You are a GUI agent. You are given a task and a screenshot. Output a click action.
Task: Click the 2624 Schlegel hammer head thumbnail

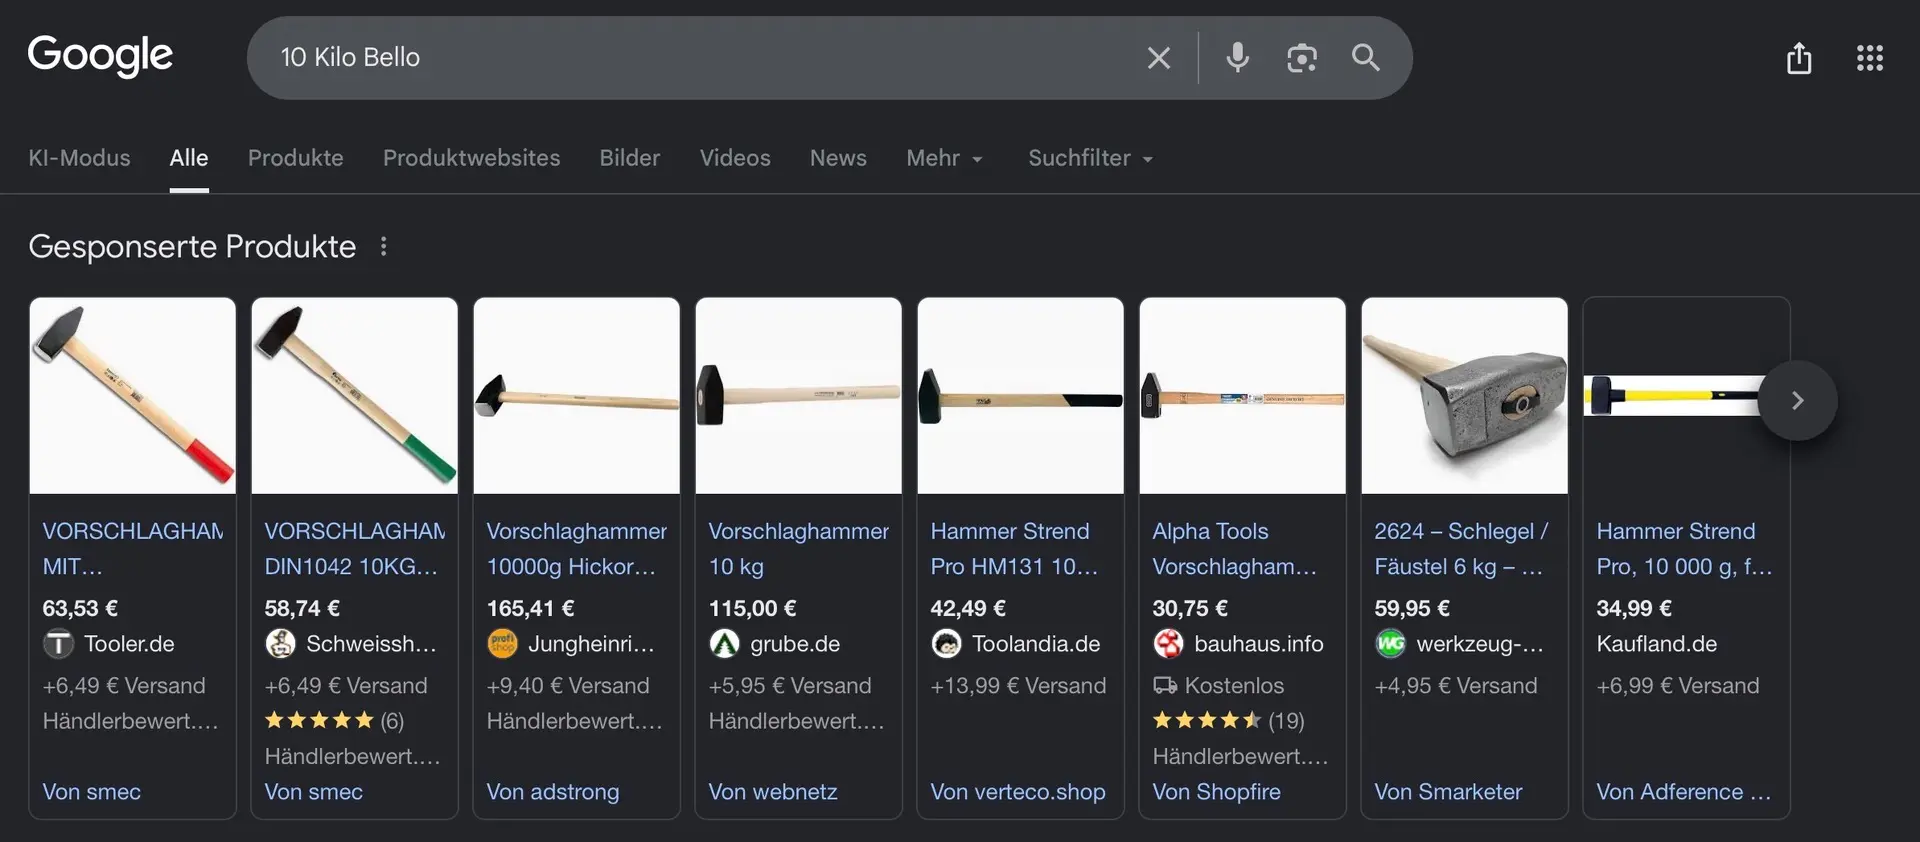pyautogui.click(x=1464, y=395)
